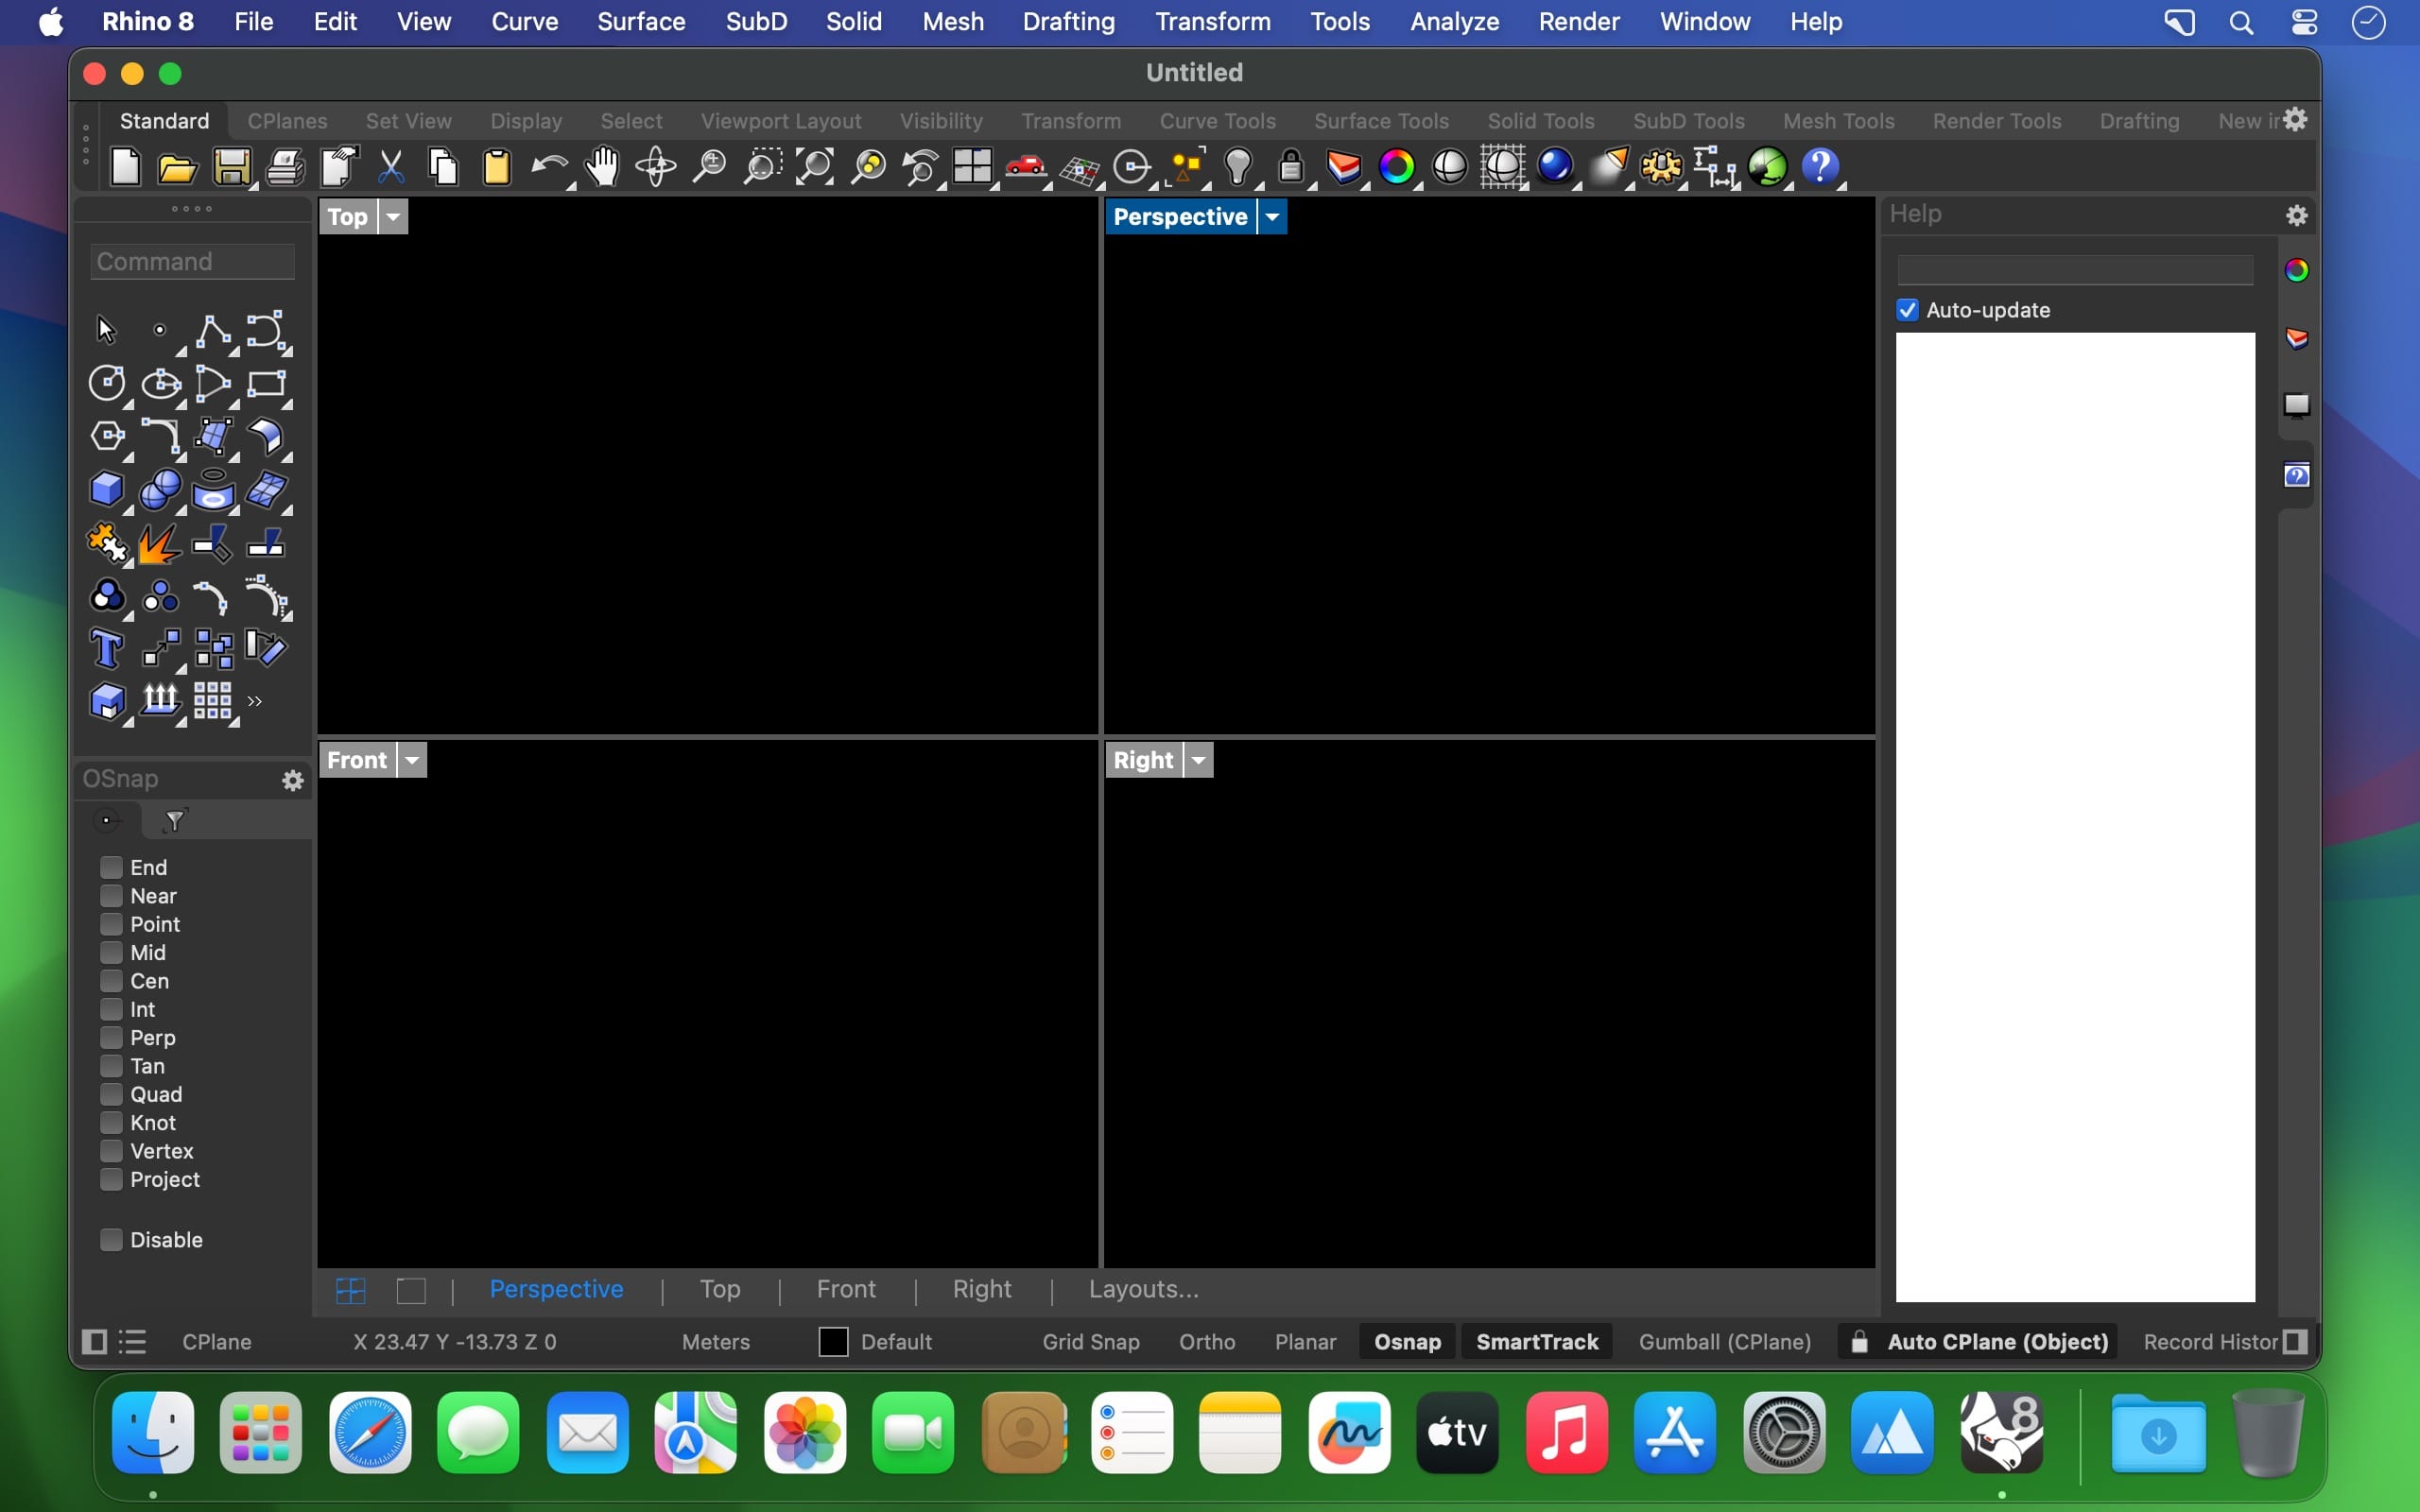2420x1512 pixels.
Task: Open the Right viewport title dropdown
Action: [1199, 760]
